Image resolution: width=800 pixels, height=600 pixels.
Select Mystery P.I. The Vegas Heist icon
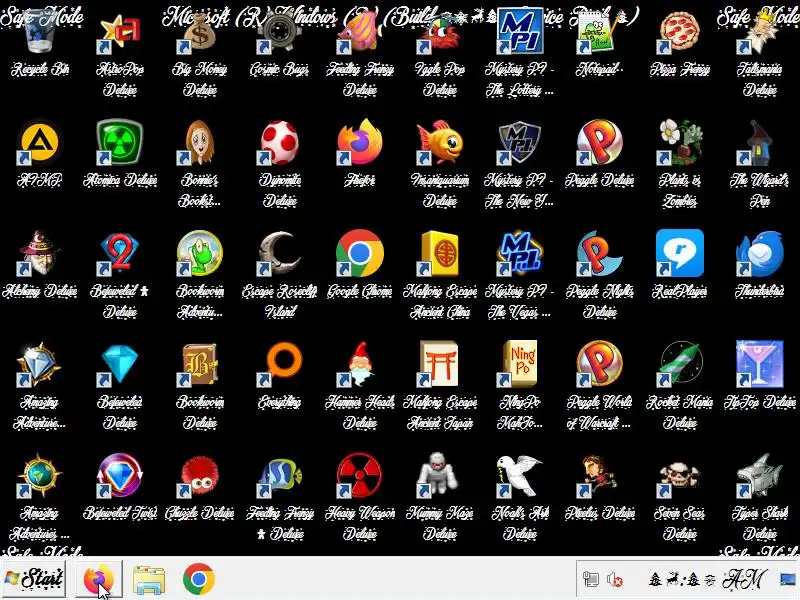[x=519, y=253]
